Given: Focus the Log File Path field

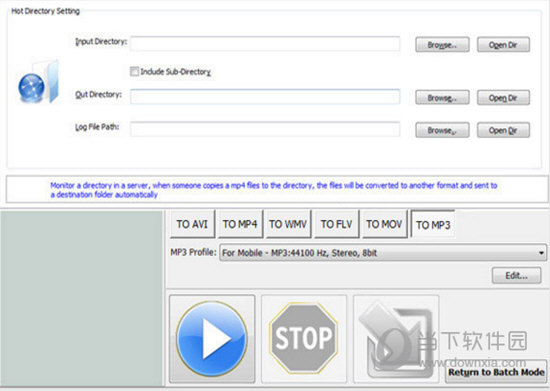Looking at the screenshot, I should point(265,129).
